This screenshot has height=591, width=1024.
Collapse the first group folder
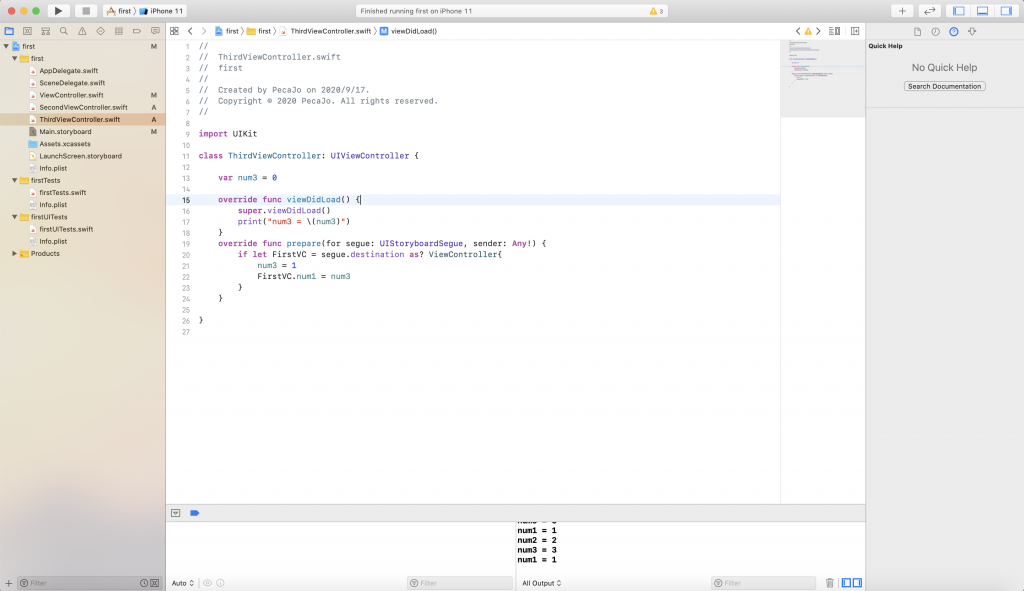point(14,59)
